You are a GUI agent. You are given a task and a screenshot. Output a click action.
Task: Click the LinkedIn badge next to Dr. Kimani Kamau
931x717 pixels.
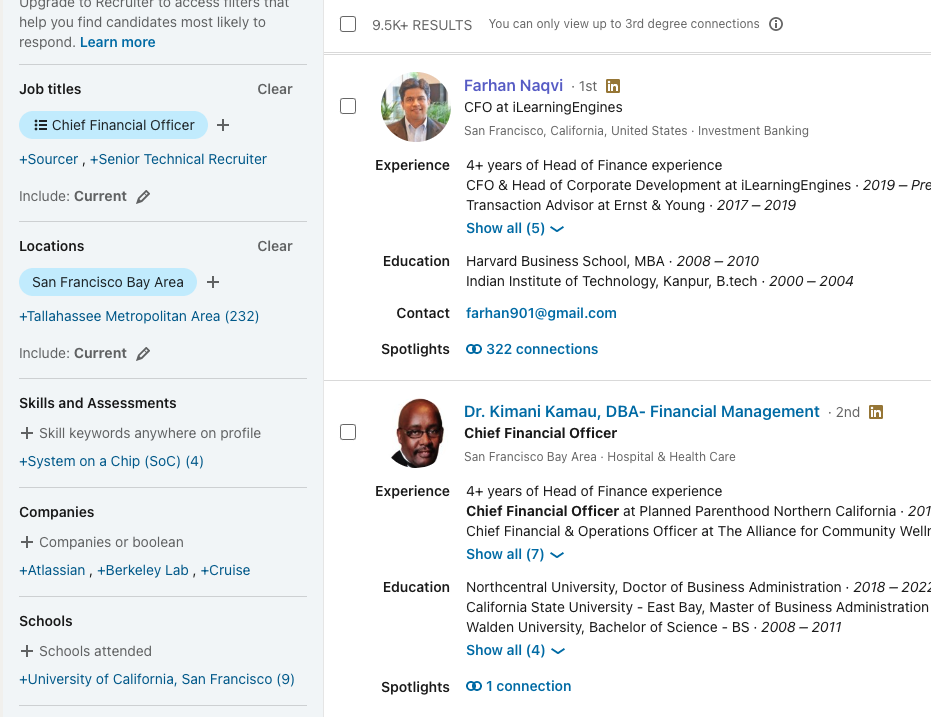(x=876, y=412)
